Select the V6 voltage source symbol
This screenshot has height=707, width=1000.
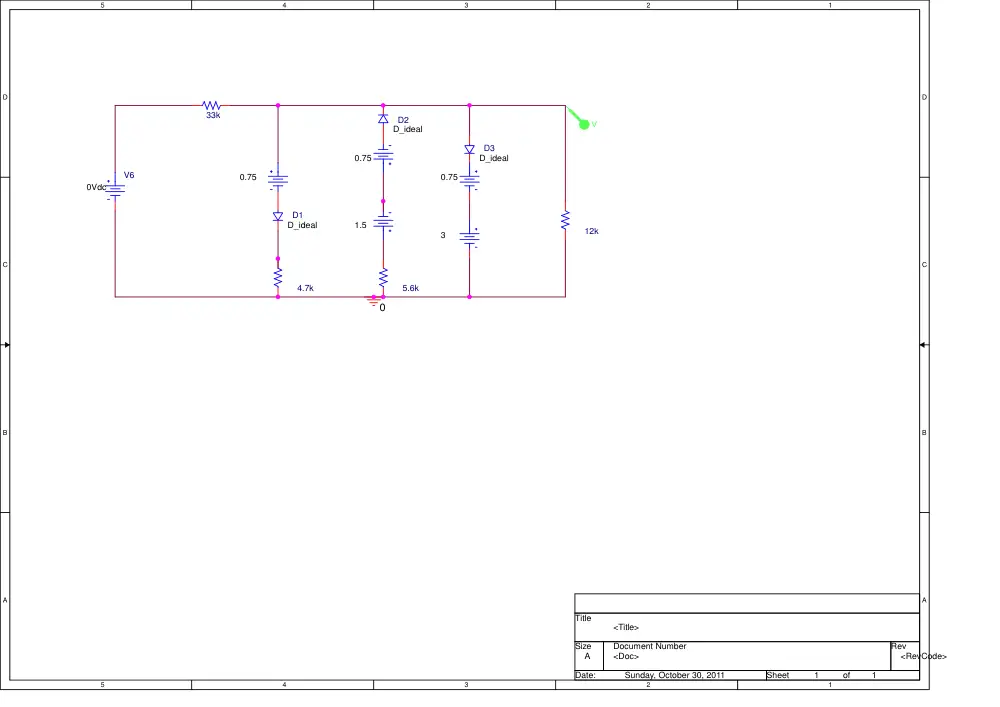115,189
